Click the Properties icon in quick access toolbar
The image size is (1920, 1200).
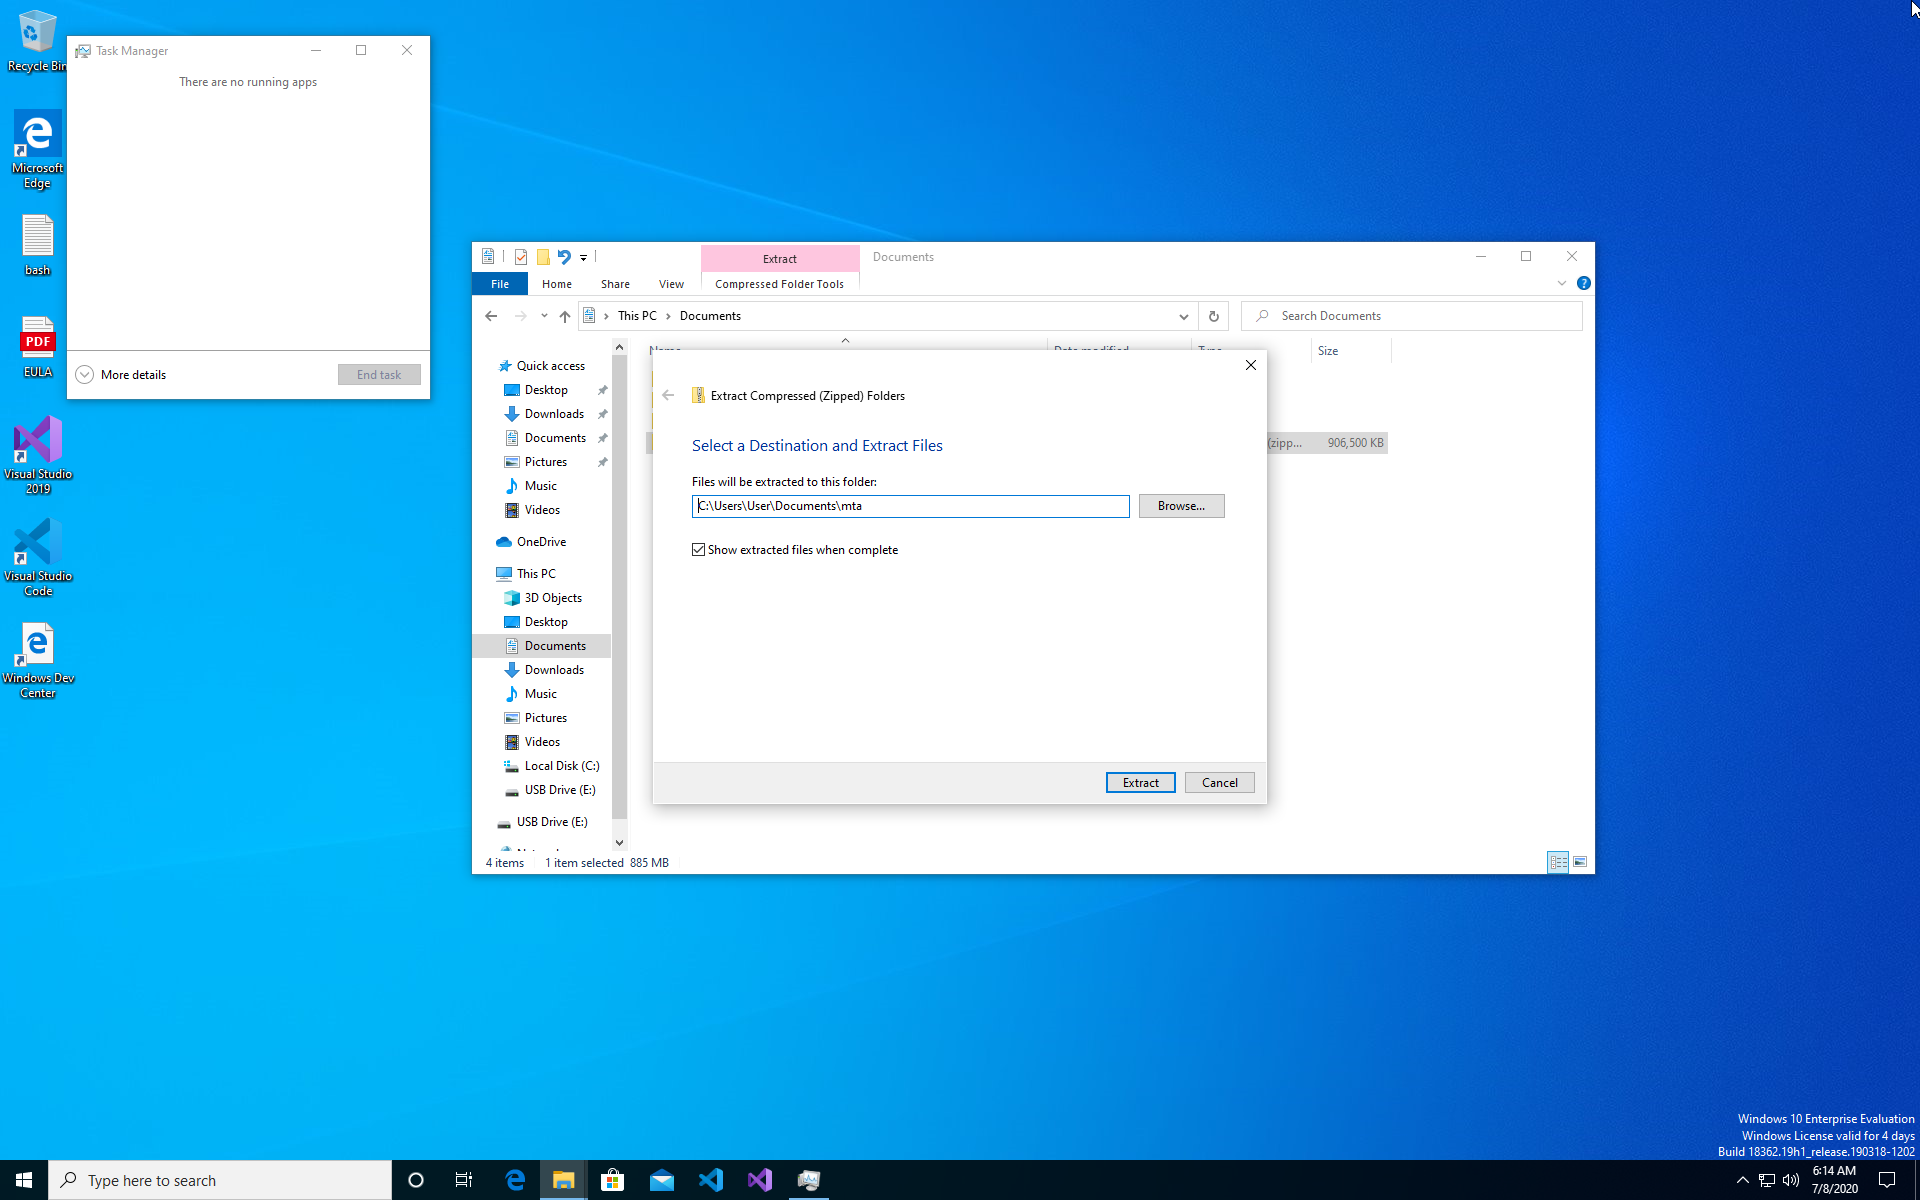(x=521, y=257)
